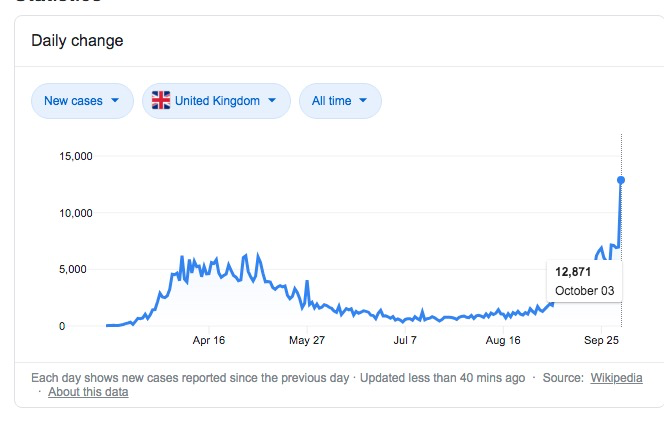Expand the All time range dropdown

click(339, 101)
